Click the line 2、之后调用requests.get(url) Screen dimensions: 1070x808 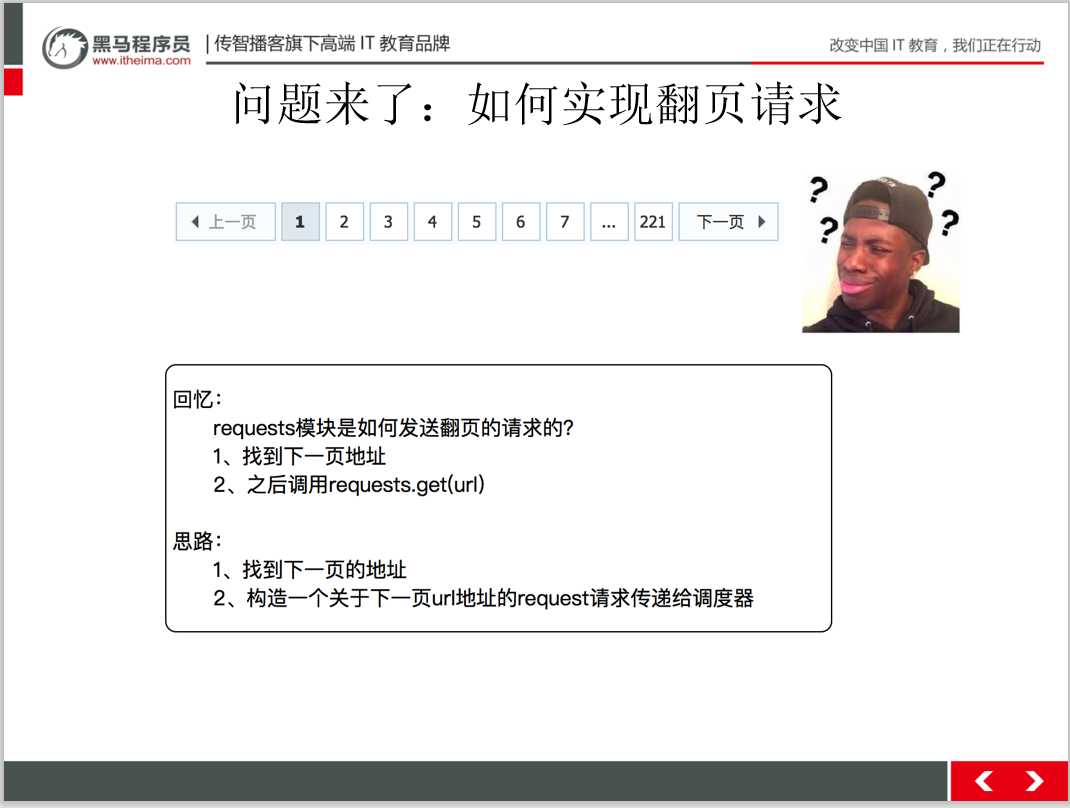click(349, 485)
